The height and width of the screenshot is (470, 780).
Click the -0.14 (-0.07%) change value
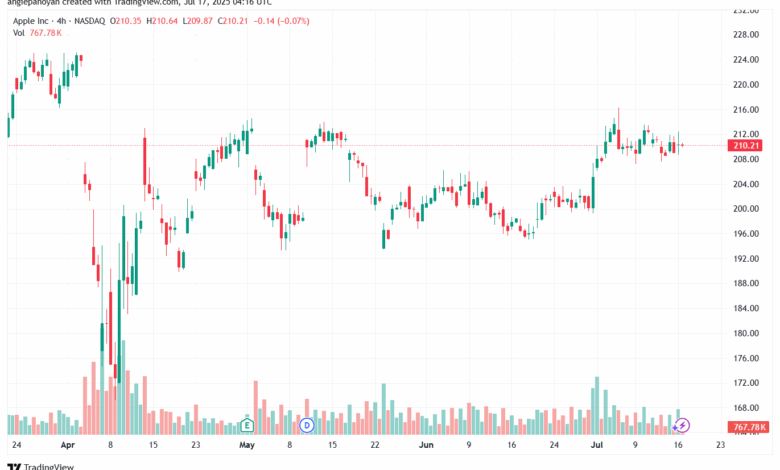[x=282, y=21]
